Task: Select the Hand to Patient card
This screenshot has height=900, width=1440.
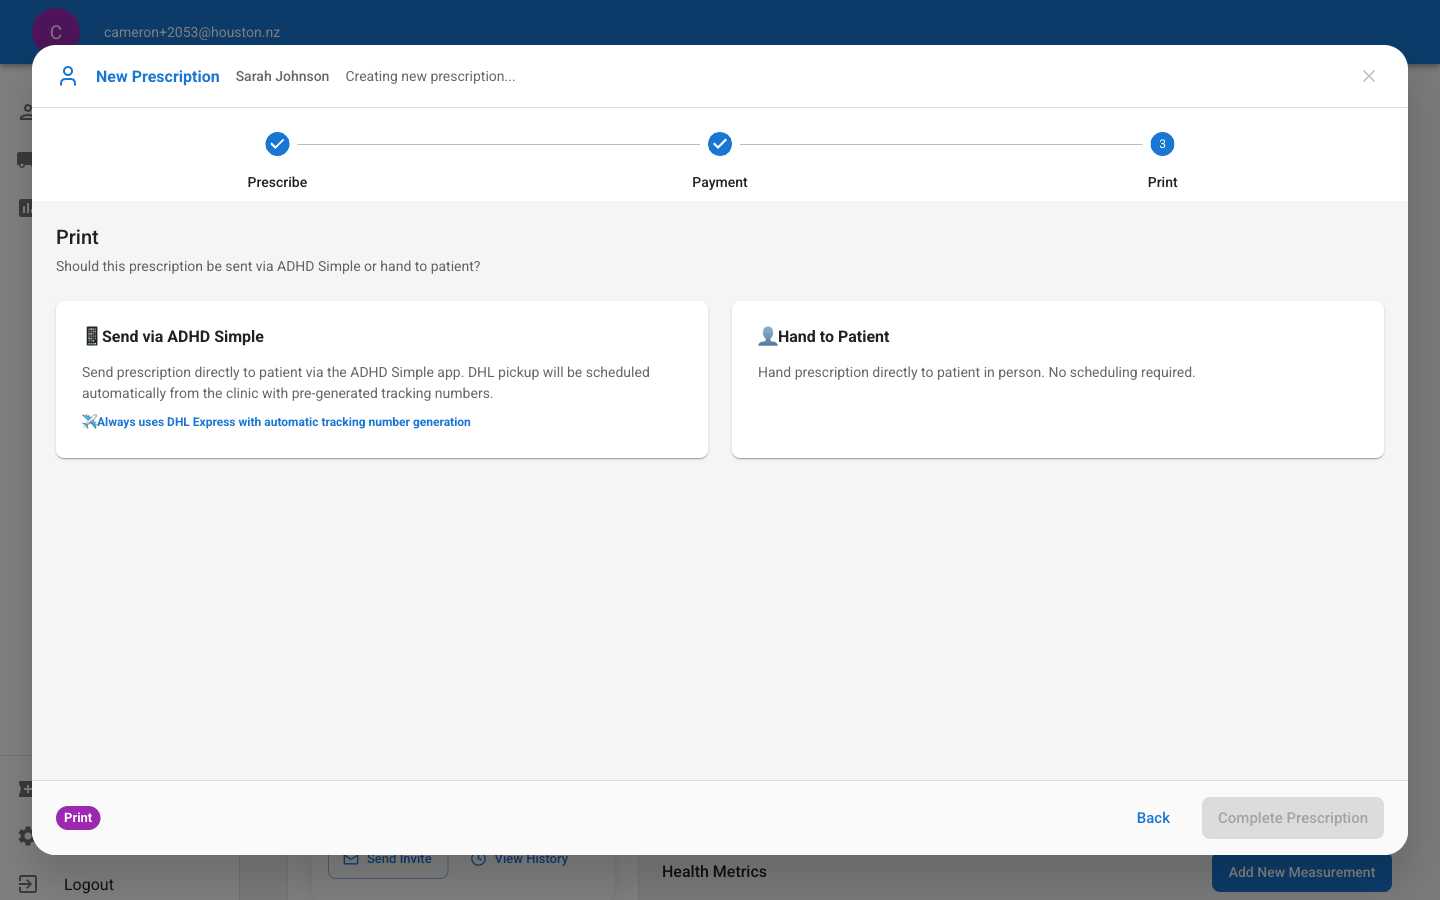Action: pos(1058,380)
